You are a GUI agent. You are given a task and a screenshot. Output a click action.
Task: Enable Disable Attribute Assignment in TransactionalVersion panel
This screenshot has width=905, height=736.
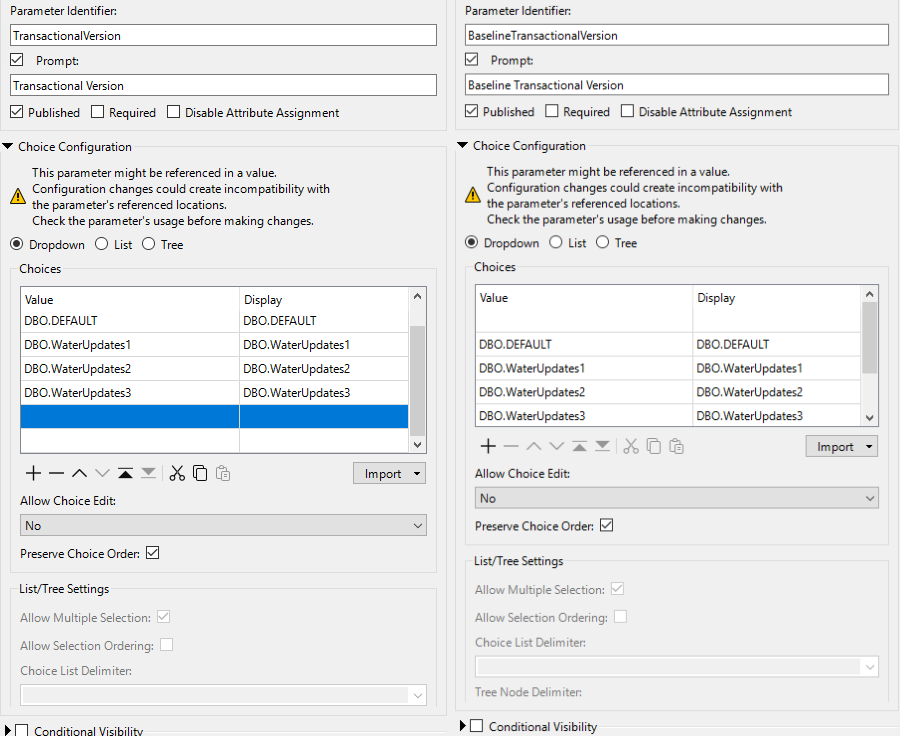173,111
